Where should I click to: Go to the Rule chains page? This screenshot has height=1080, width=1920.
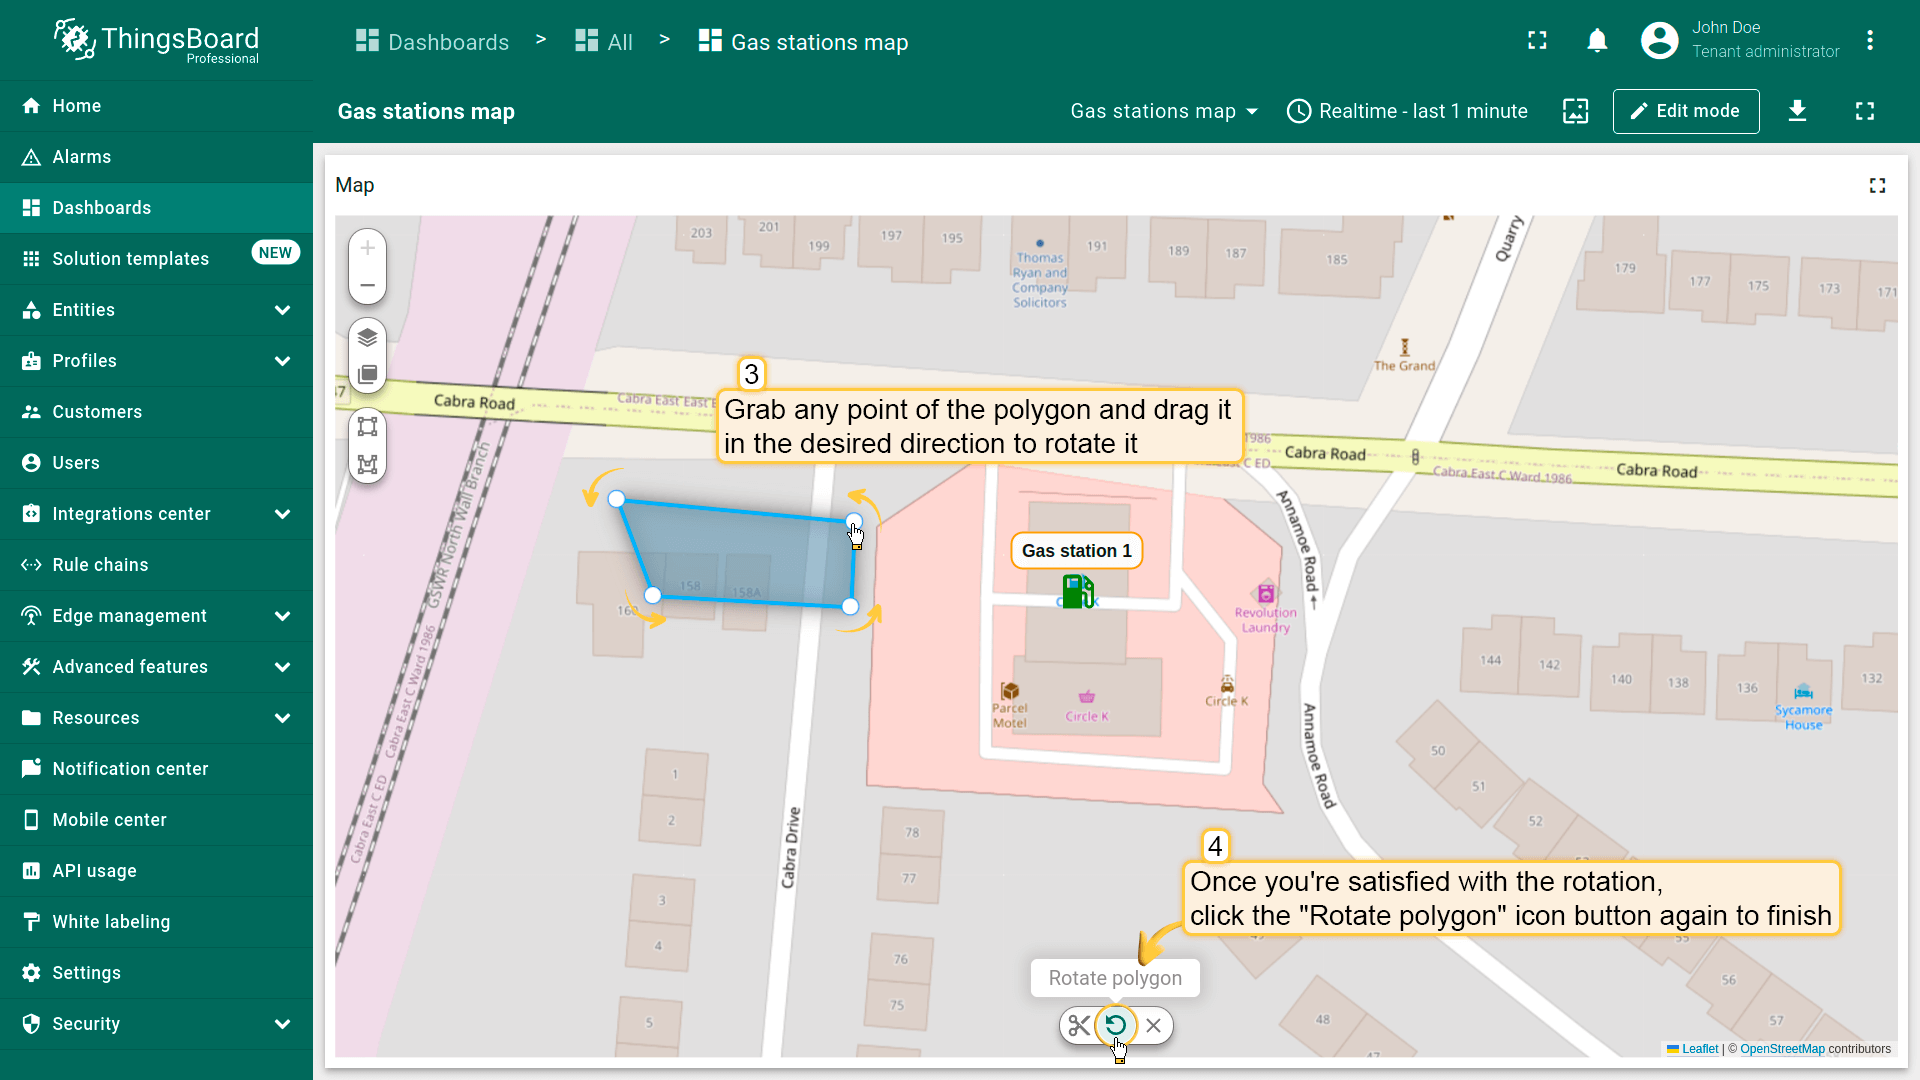pos(100,565)
